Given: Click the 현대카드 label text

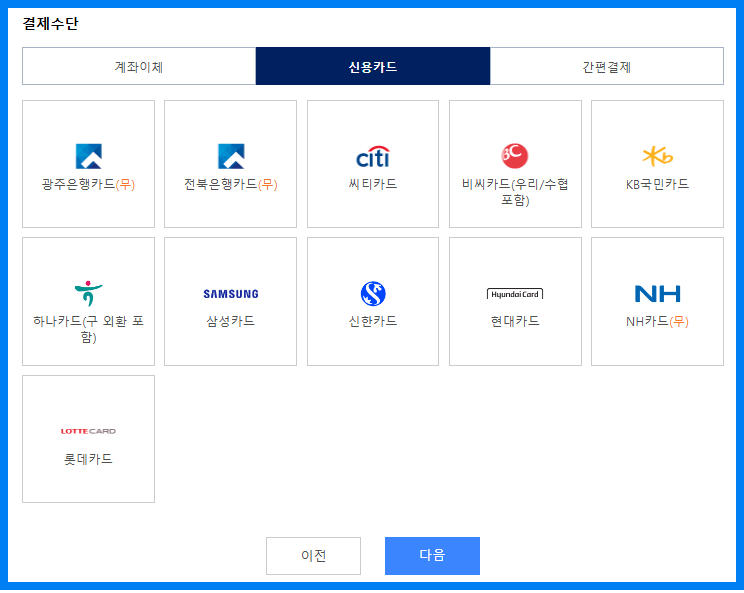Looking at the screenshot, I should pyautogui.click(x=515, y=321).
